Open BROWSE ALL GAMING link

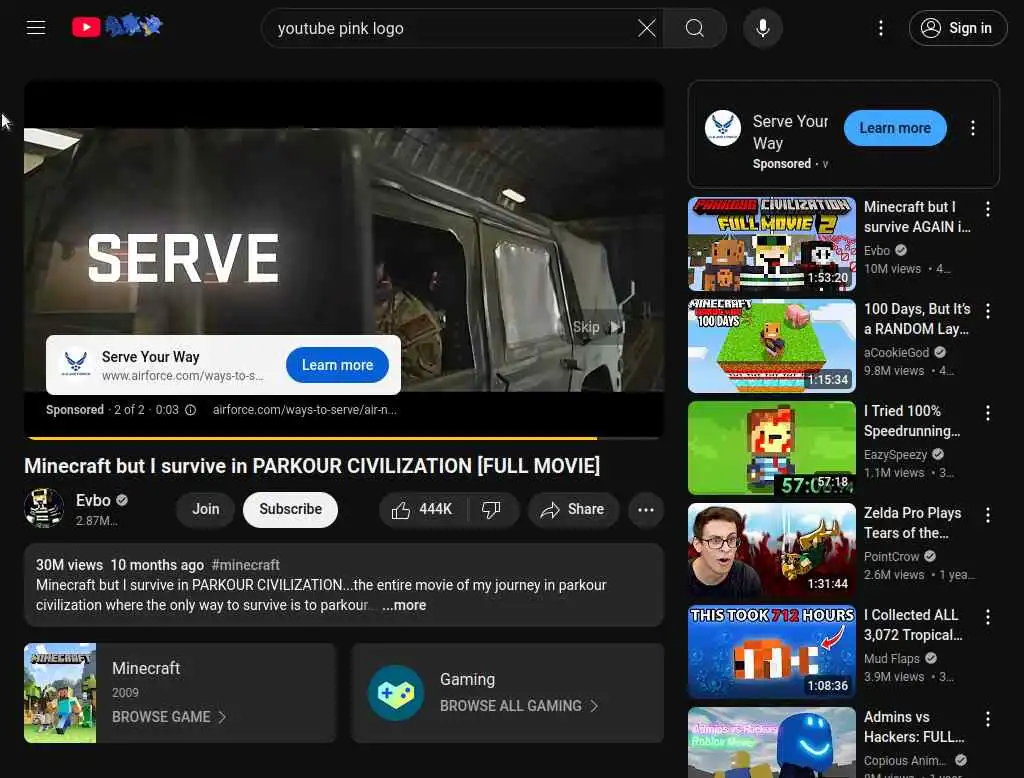click(x=519, y=706)
